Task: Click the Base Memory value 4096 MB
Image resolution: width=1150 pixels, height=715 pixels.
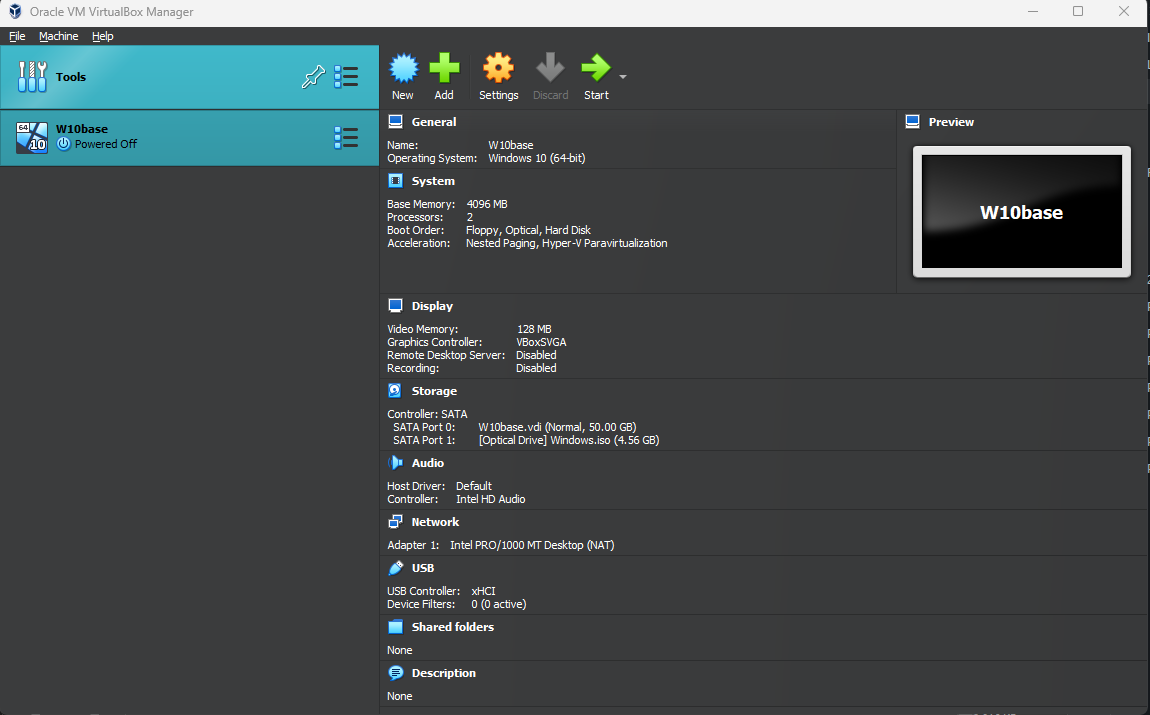Action: (x=487, y=204)
